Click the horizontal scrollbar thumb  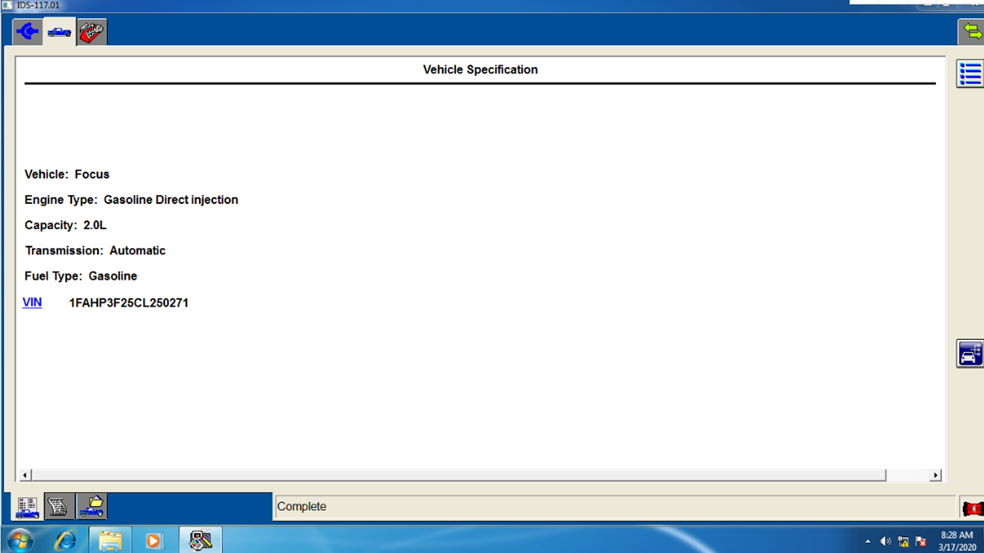point(459,475)
